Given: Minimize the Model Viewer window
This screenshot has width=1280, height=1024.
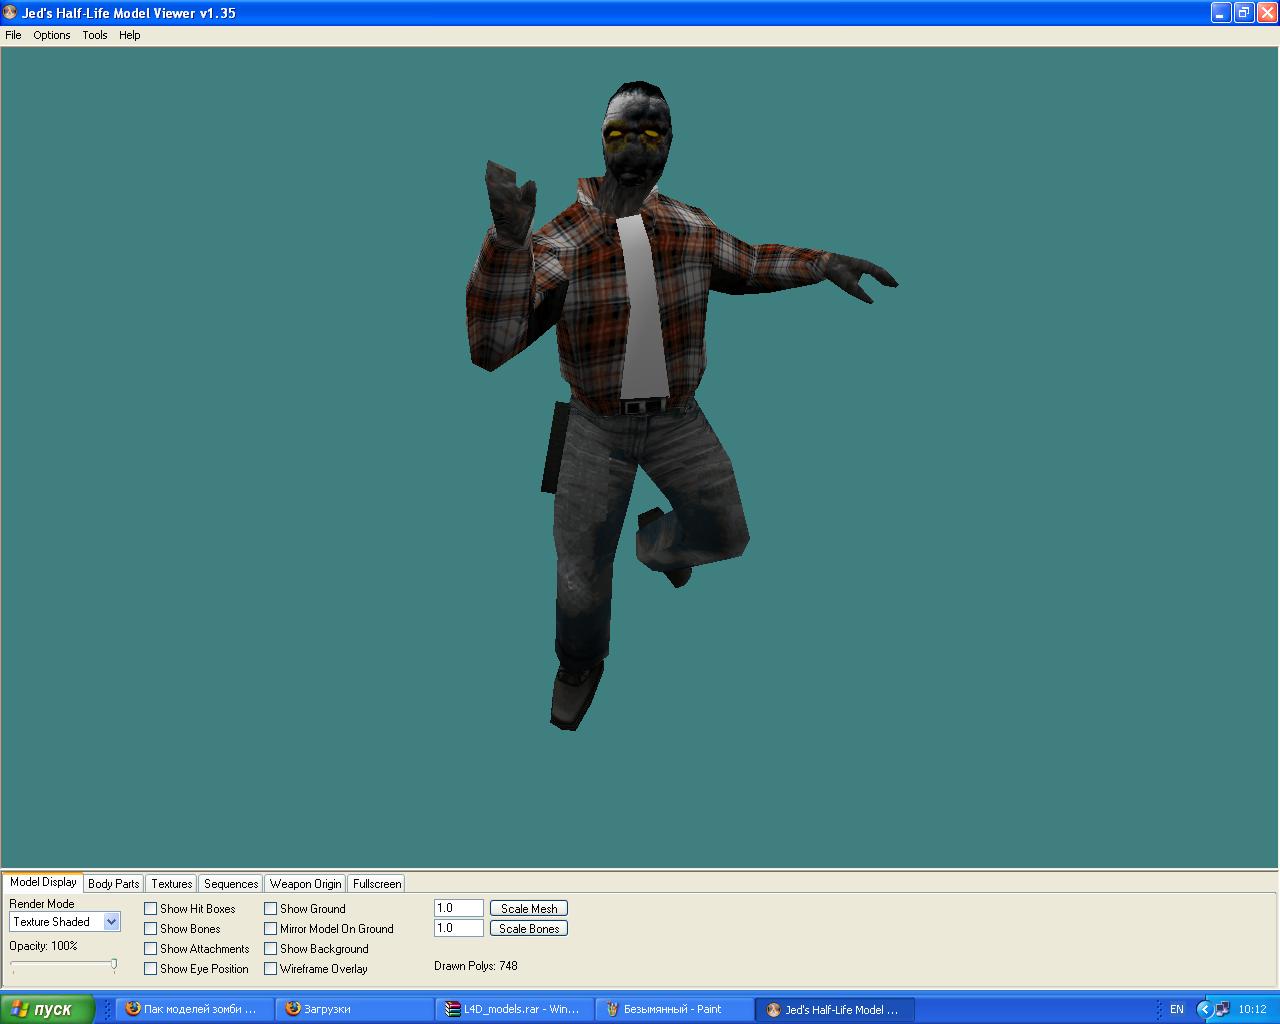Looking at the screenshot, I should (1221, 13).
